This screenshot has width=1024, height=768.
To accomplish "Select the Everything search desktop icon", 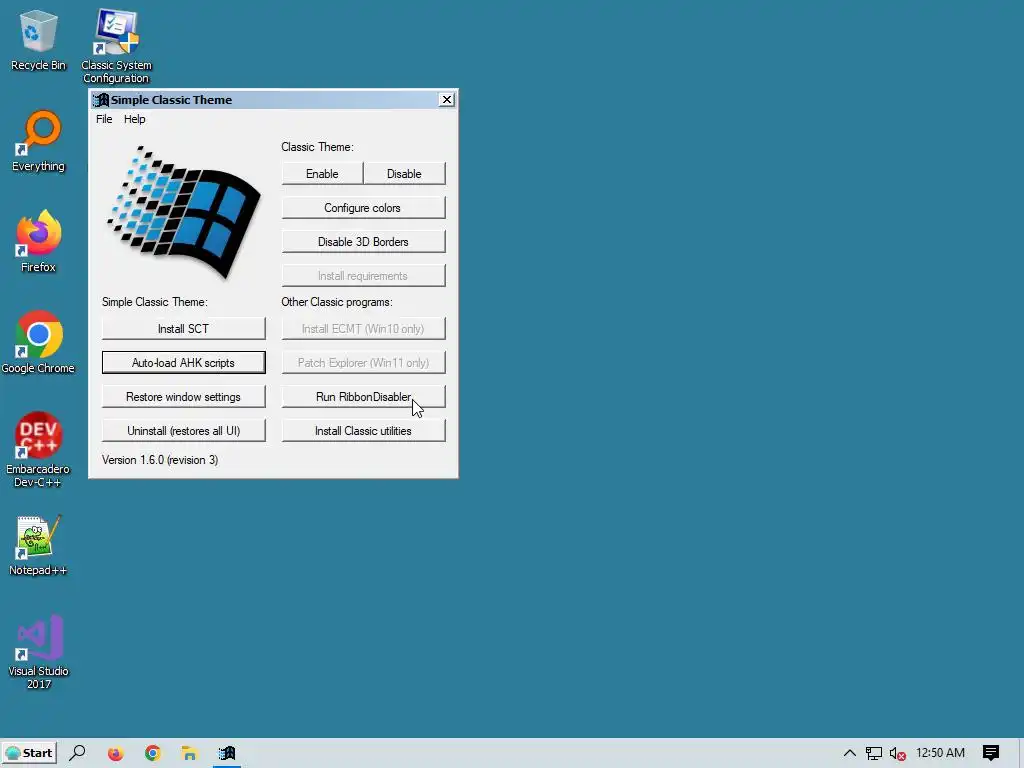I will [x=38, y=140].
